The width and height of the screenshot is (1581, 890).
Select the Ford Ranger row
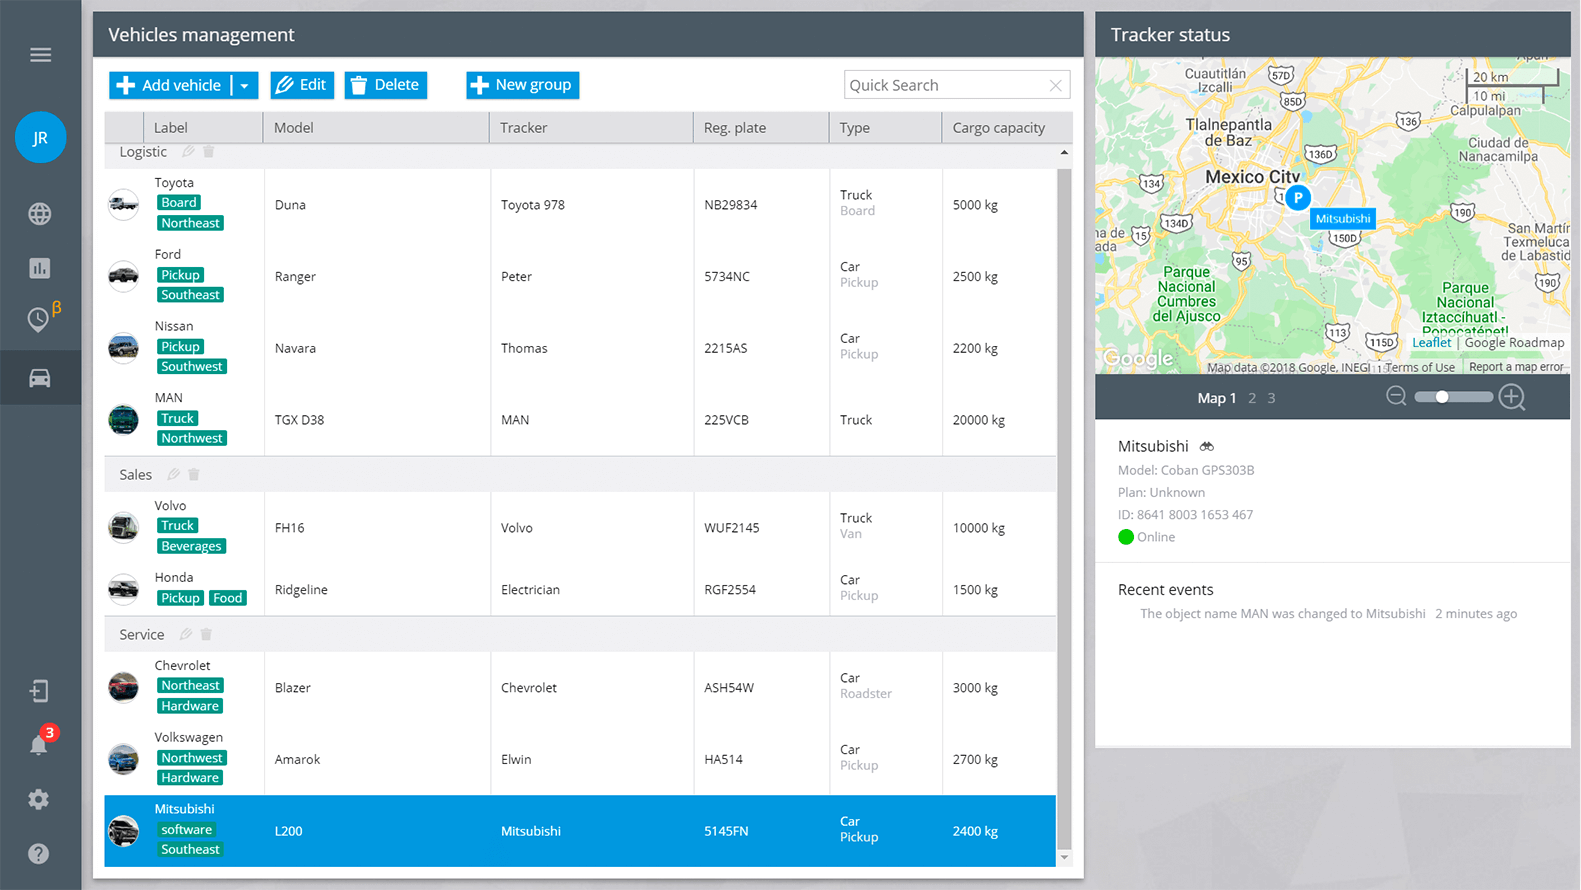pyautogui.click(x=580, y=276)
